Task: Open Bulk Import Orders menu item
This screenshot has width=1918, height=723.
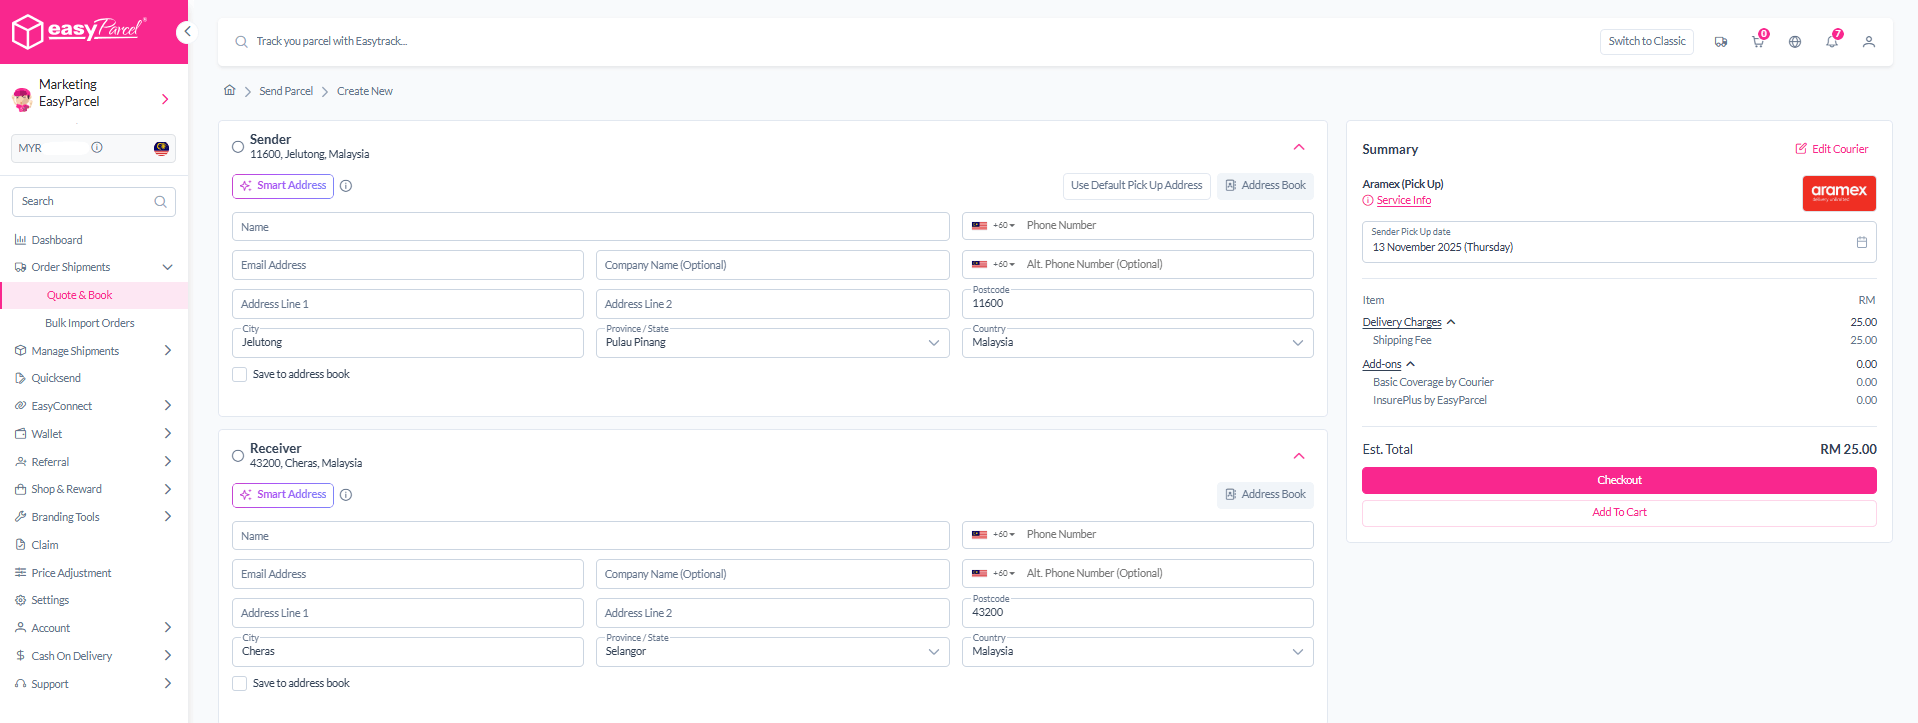Action: tap(89, 323)
